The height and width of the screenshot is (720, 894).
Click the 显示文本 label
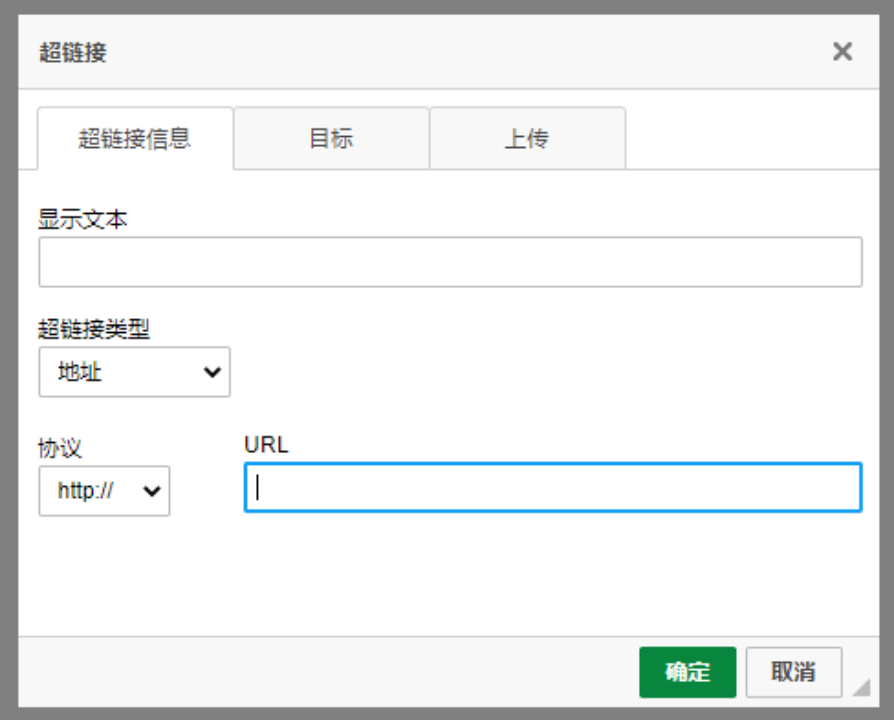tap(83, 220)
